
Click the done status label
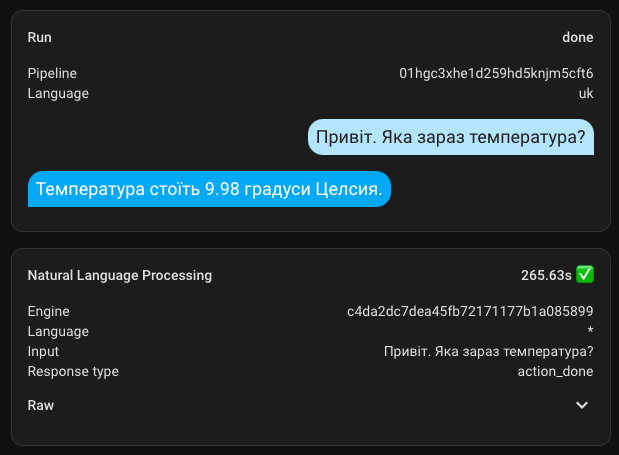(x=578, y=37)
